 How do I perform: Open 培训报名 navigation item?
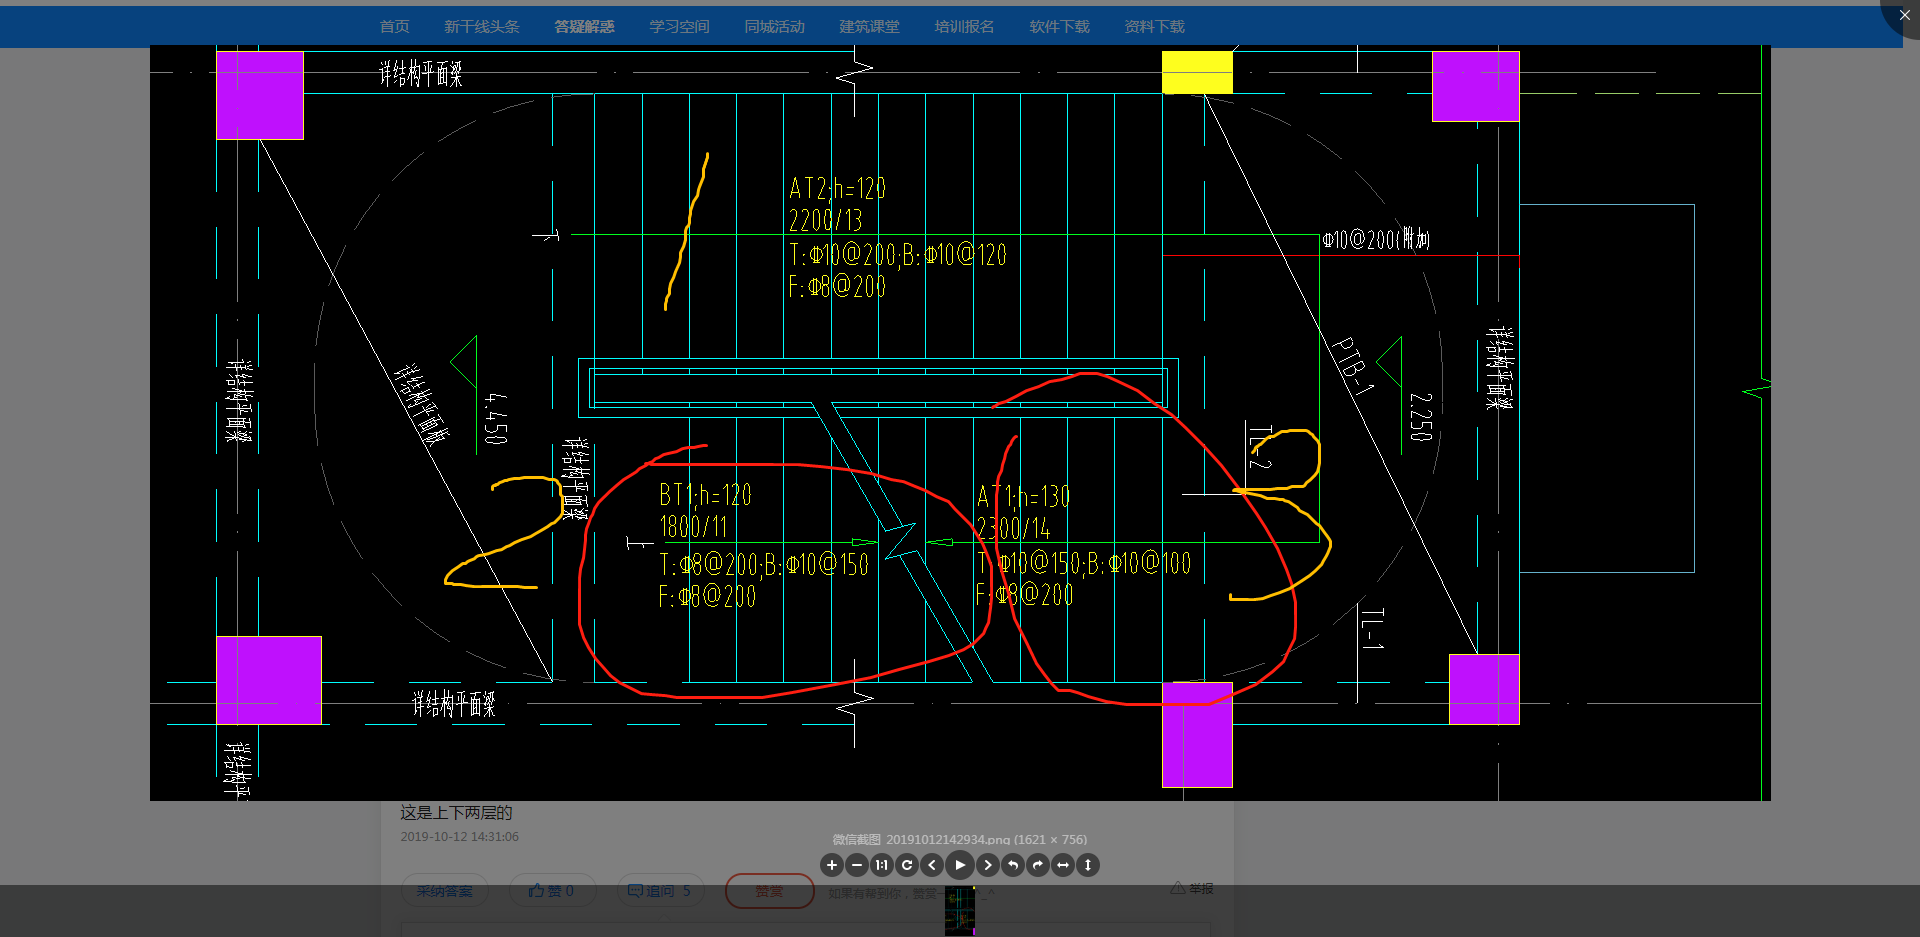click(x=964, y=27)
